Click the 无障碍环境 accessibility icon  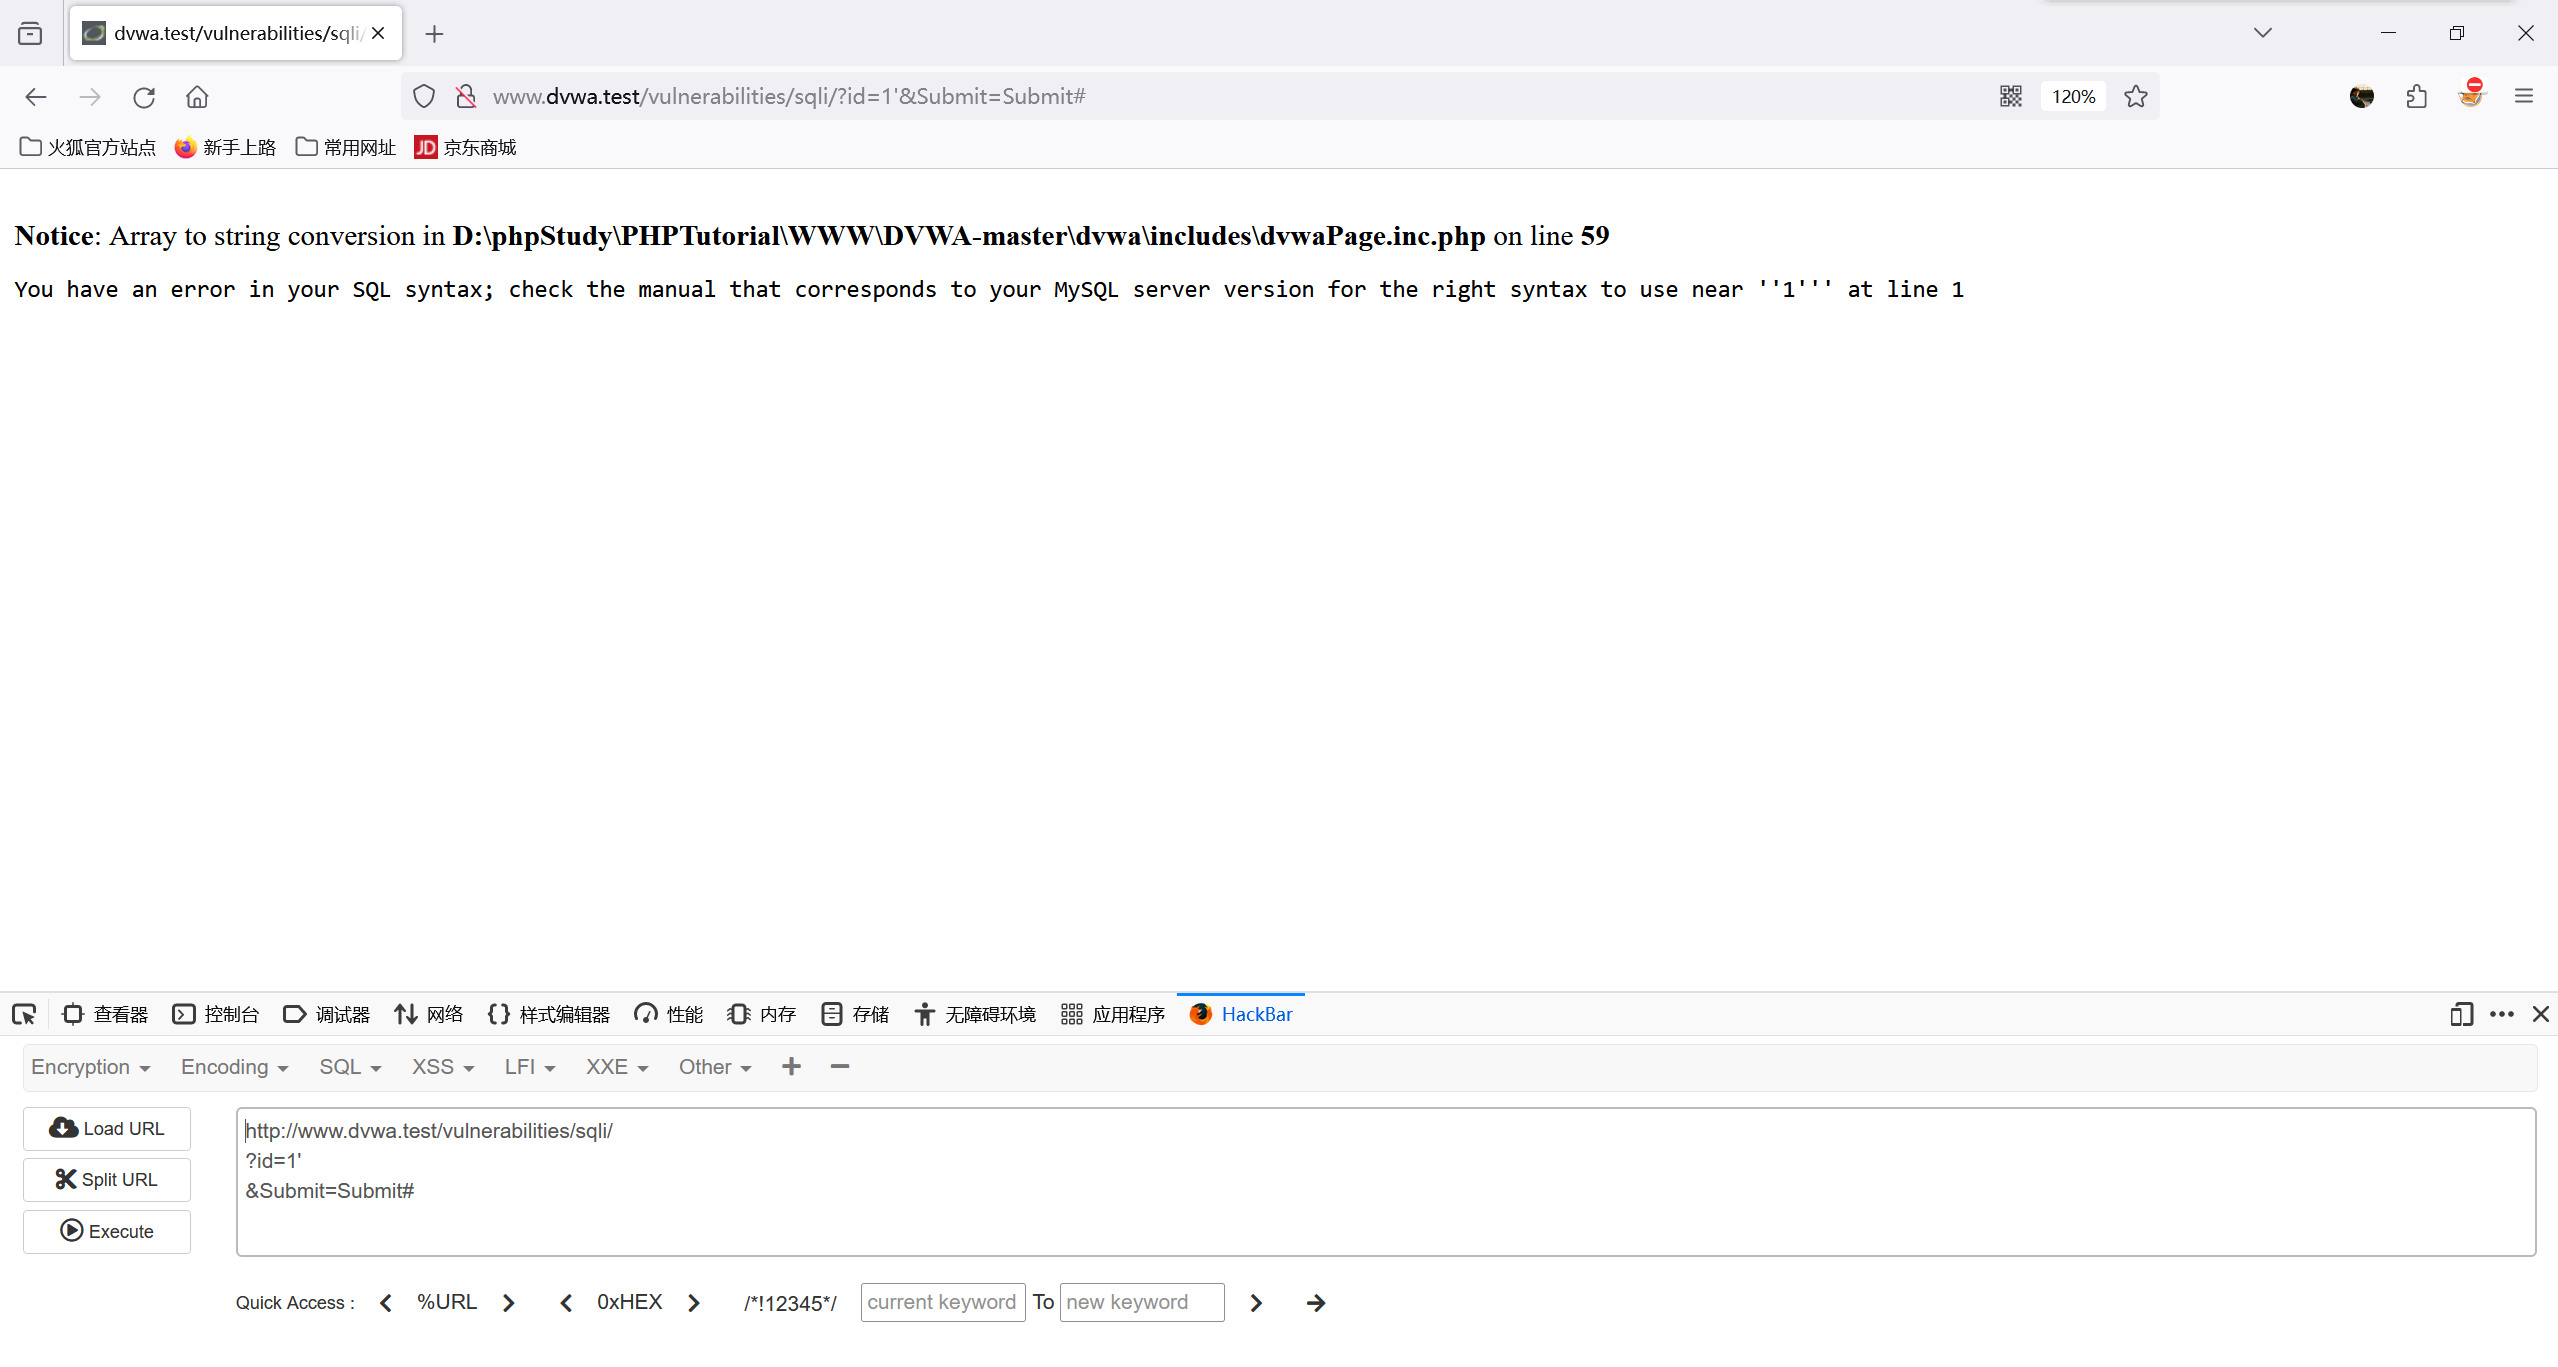click(924, 1013)
